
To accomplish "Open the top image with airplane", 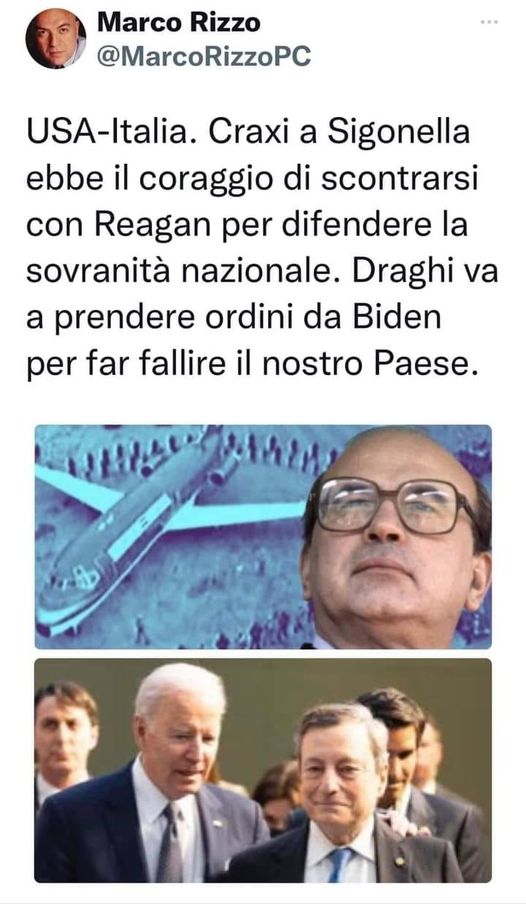I will pyautogui.click(x=263, y=537).
